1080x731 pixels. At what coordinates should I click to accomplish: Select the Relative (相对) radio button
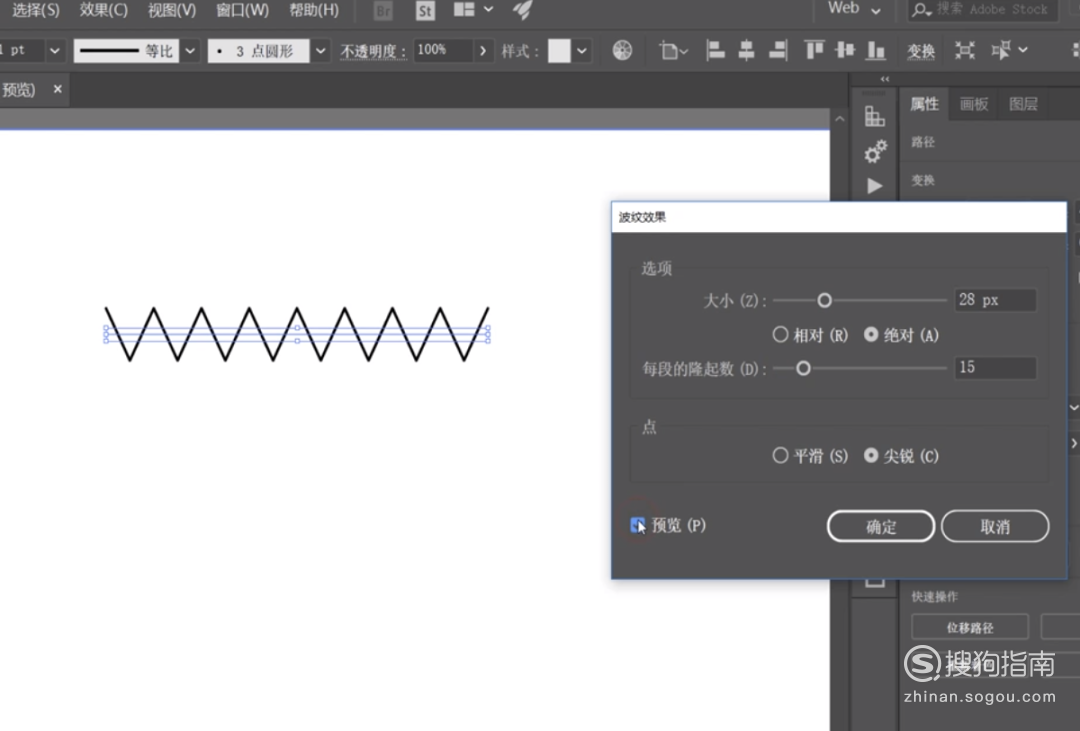780,335
